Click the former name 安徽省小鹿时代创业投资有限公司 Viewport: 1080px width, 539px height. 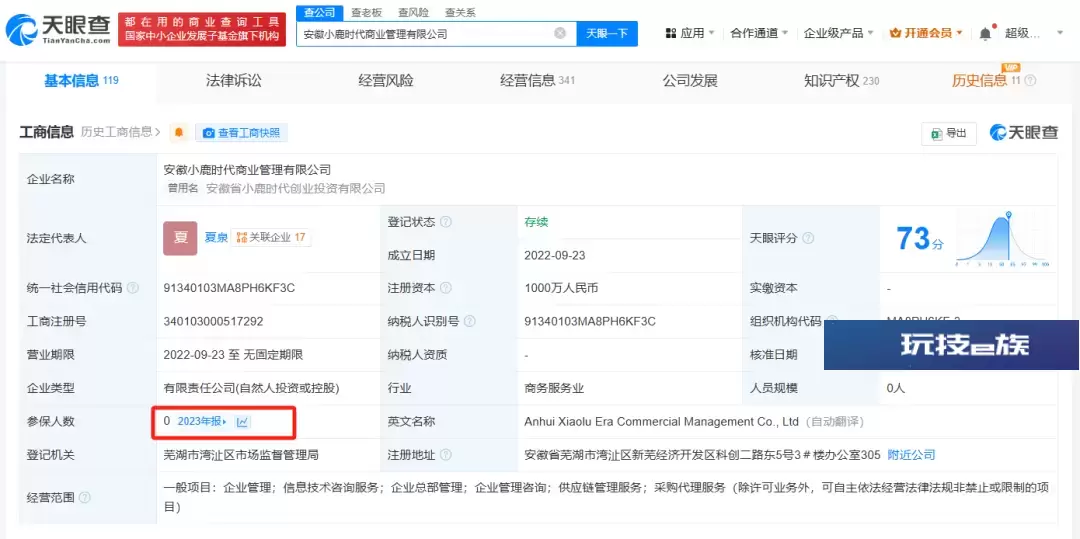(x=295, y=188)
